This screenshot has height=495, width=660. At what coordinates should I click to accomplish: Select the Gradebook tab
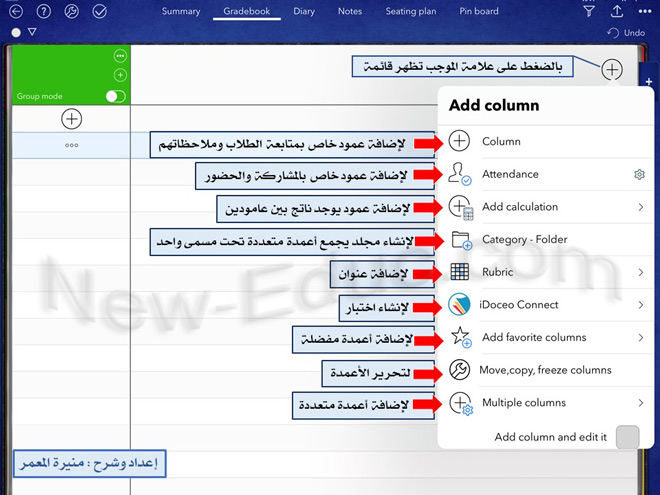247,11
